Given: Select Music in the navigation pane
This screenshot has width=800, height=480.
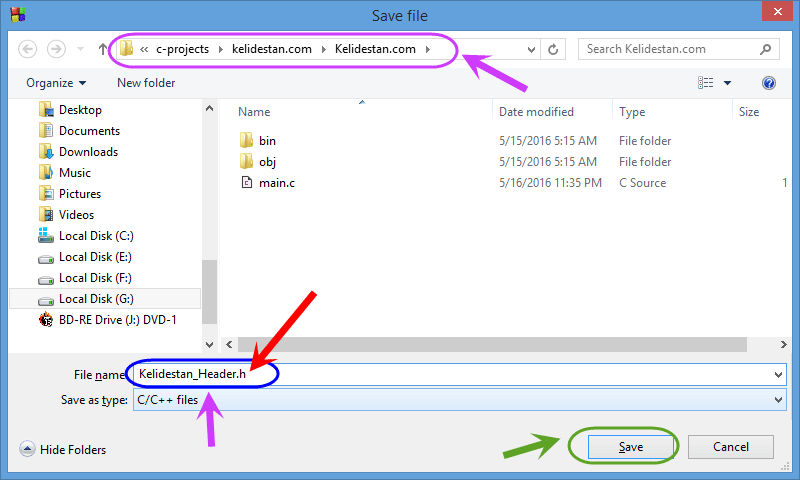Looking at the screenshot, I should click(74, 172).
